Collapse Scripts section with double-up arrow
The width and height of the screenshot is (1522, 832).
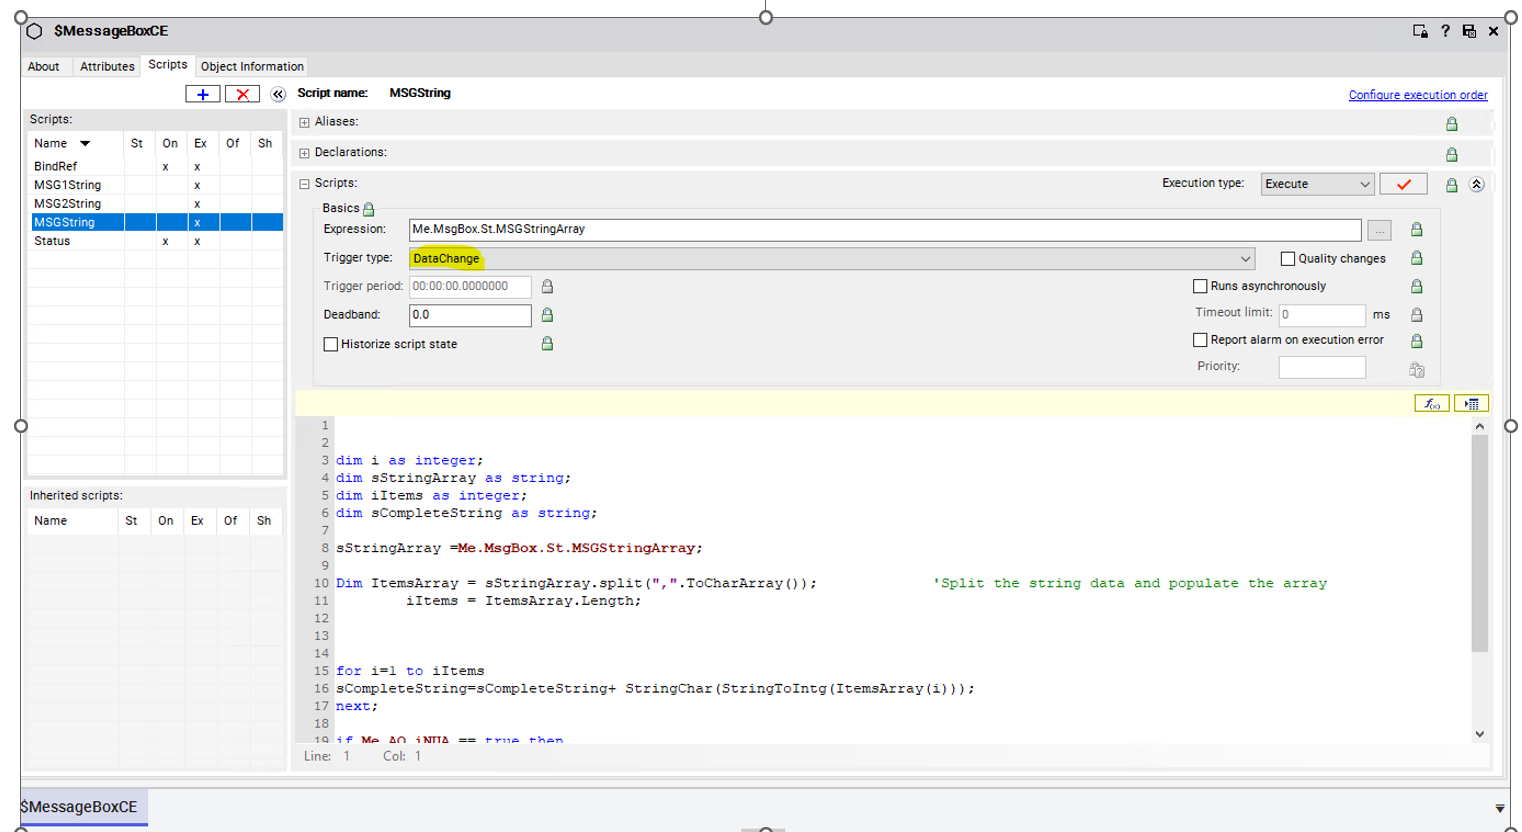[1476, 185]
